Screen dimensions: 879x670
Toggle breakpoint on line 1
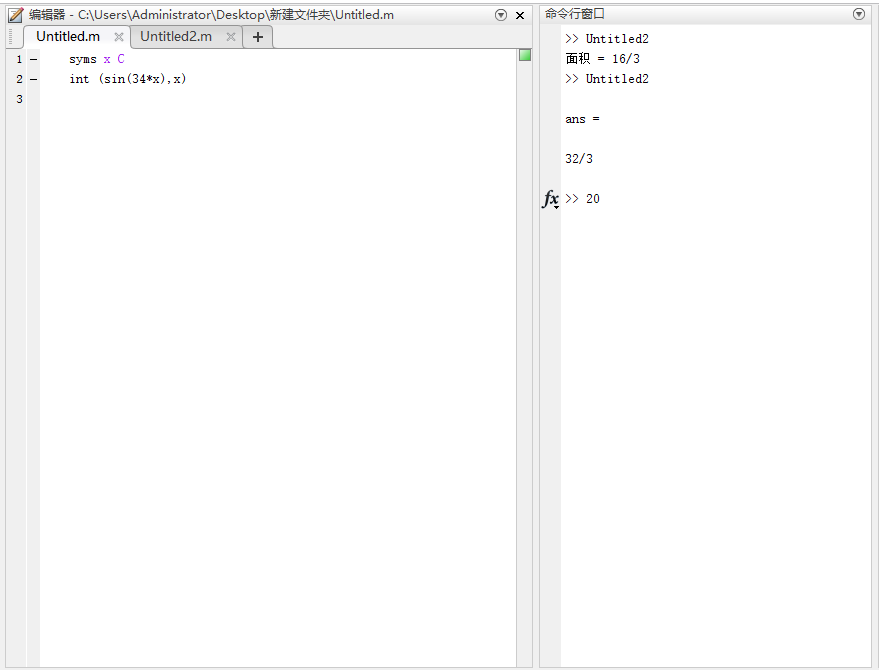(33, 59)
